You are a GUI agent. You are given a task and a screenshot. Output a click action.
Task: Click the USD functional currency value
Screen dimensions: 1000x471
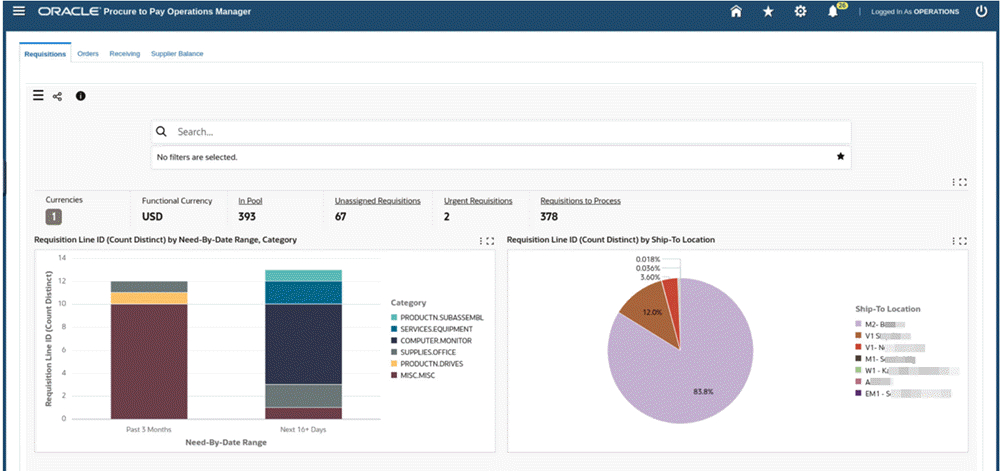click(152, 217)
